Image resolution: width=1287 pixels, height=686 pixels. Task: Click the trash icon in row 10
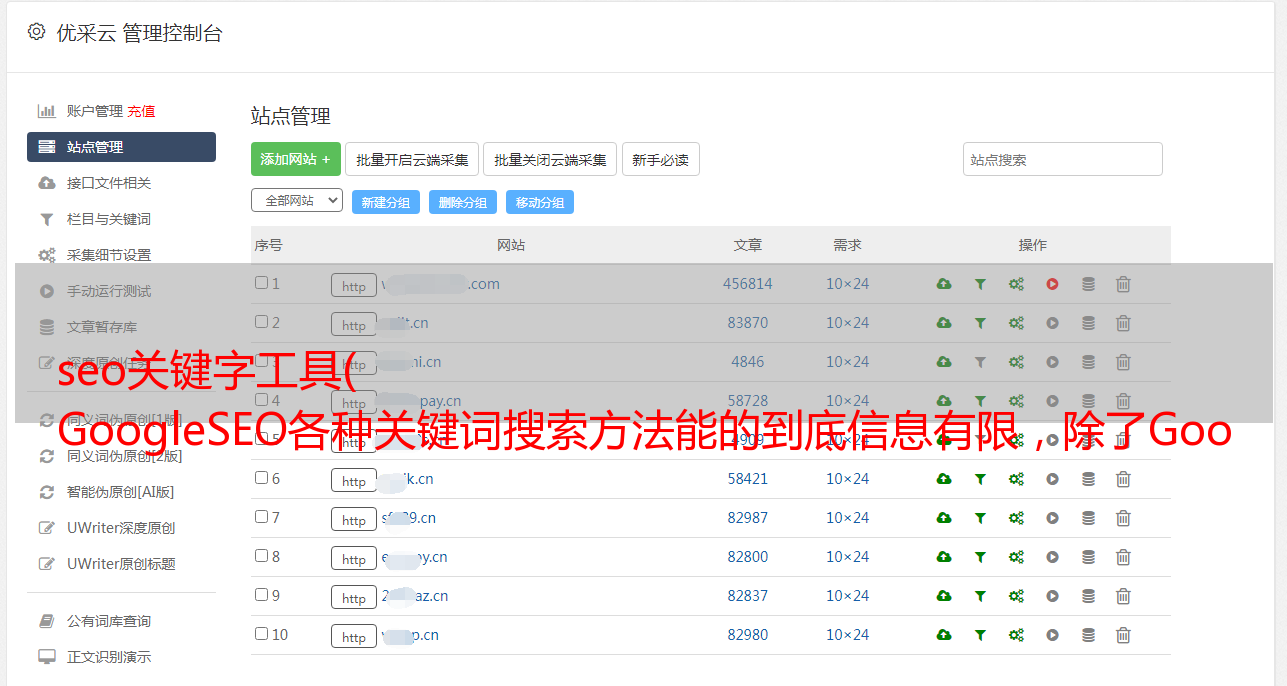coord(1123,635)
